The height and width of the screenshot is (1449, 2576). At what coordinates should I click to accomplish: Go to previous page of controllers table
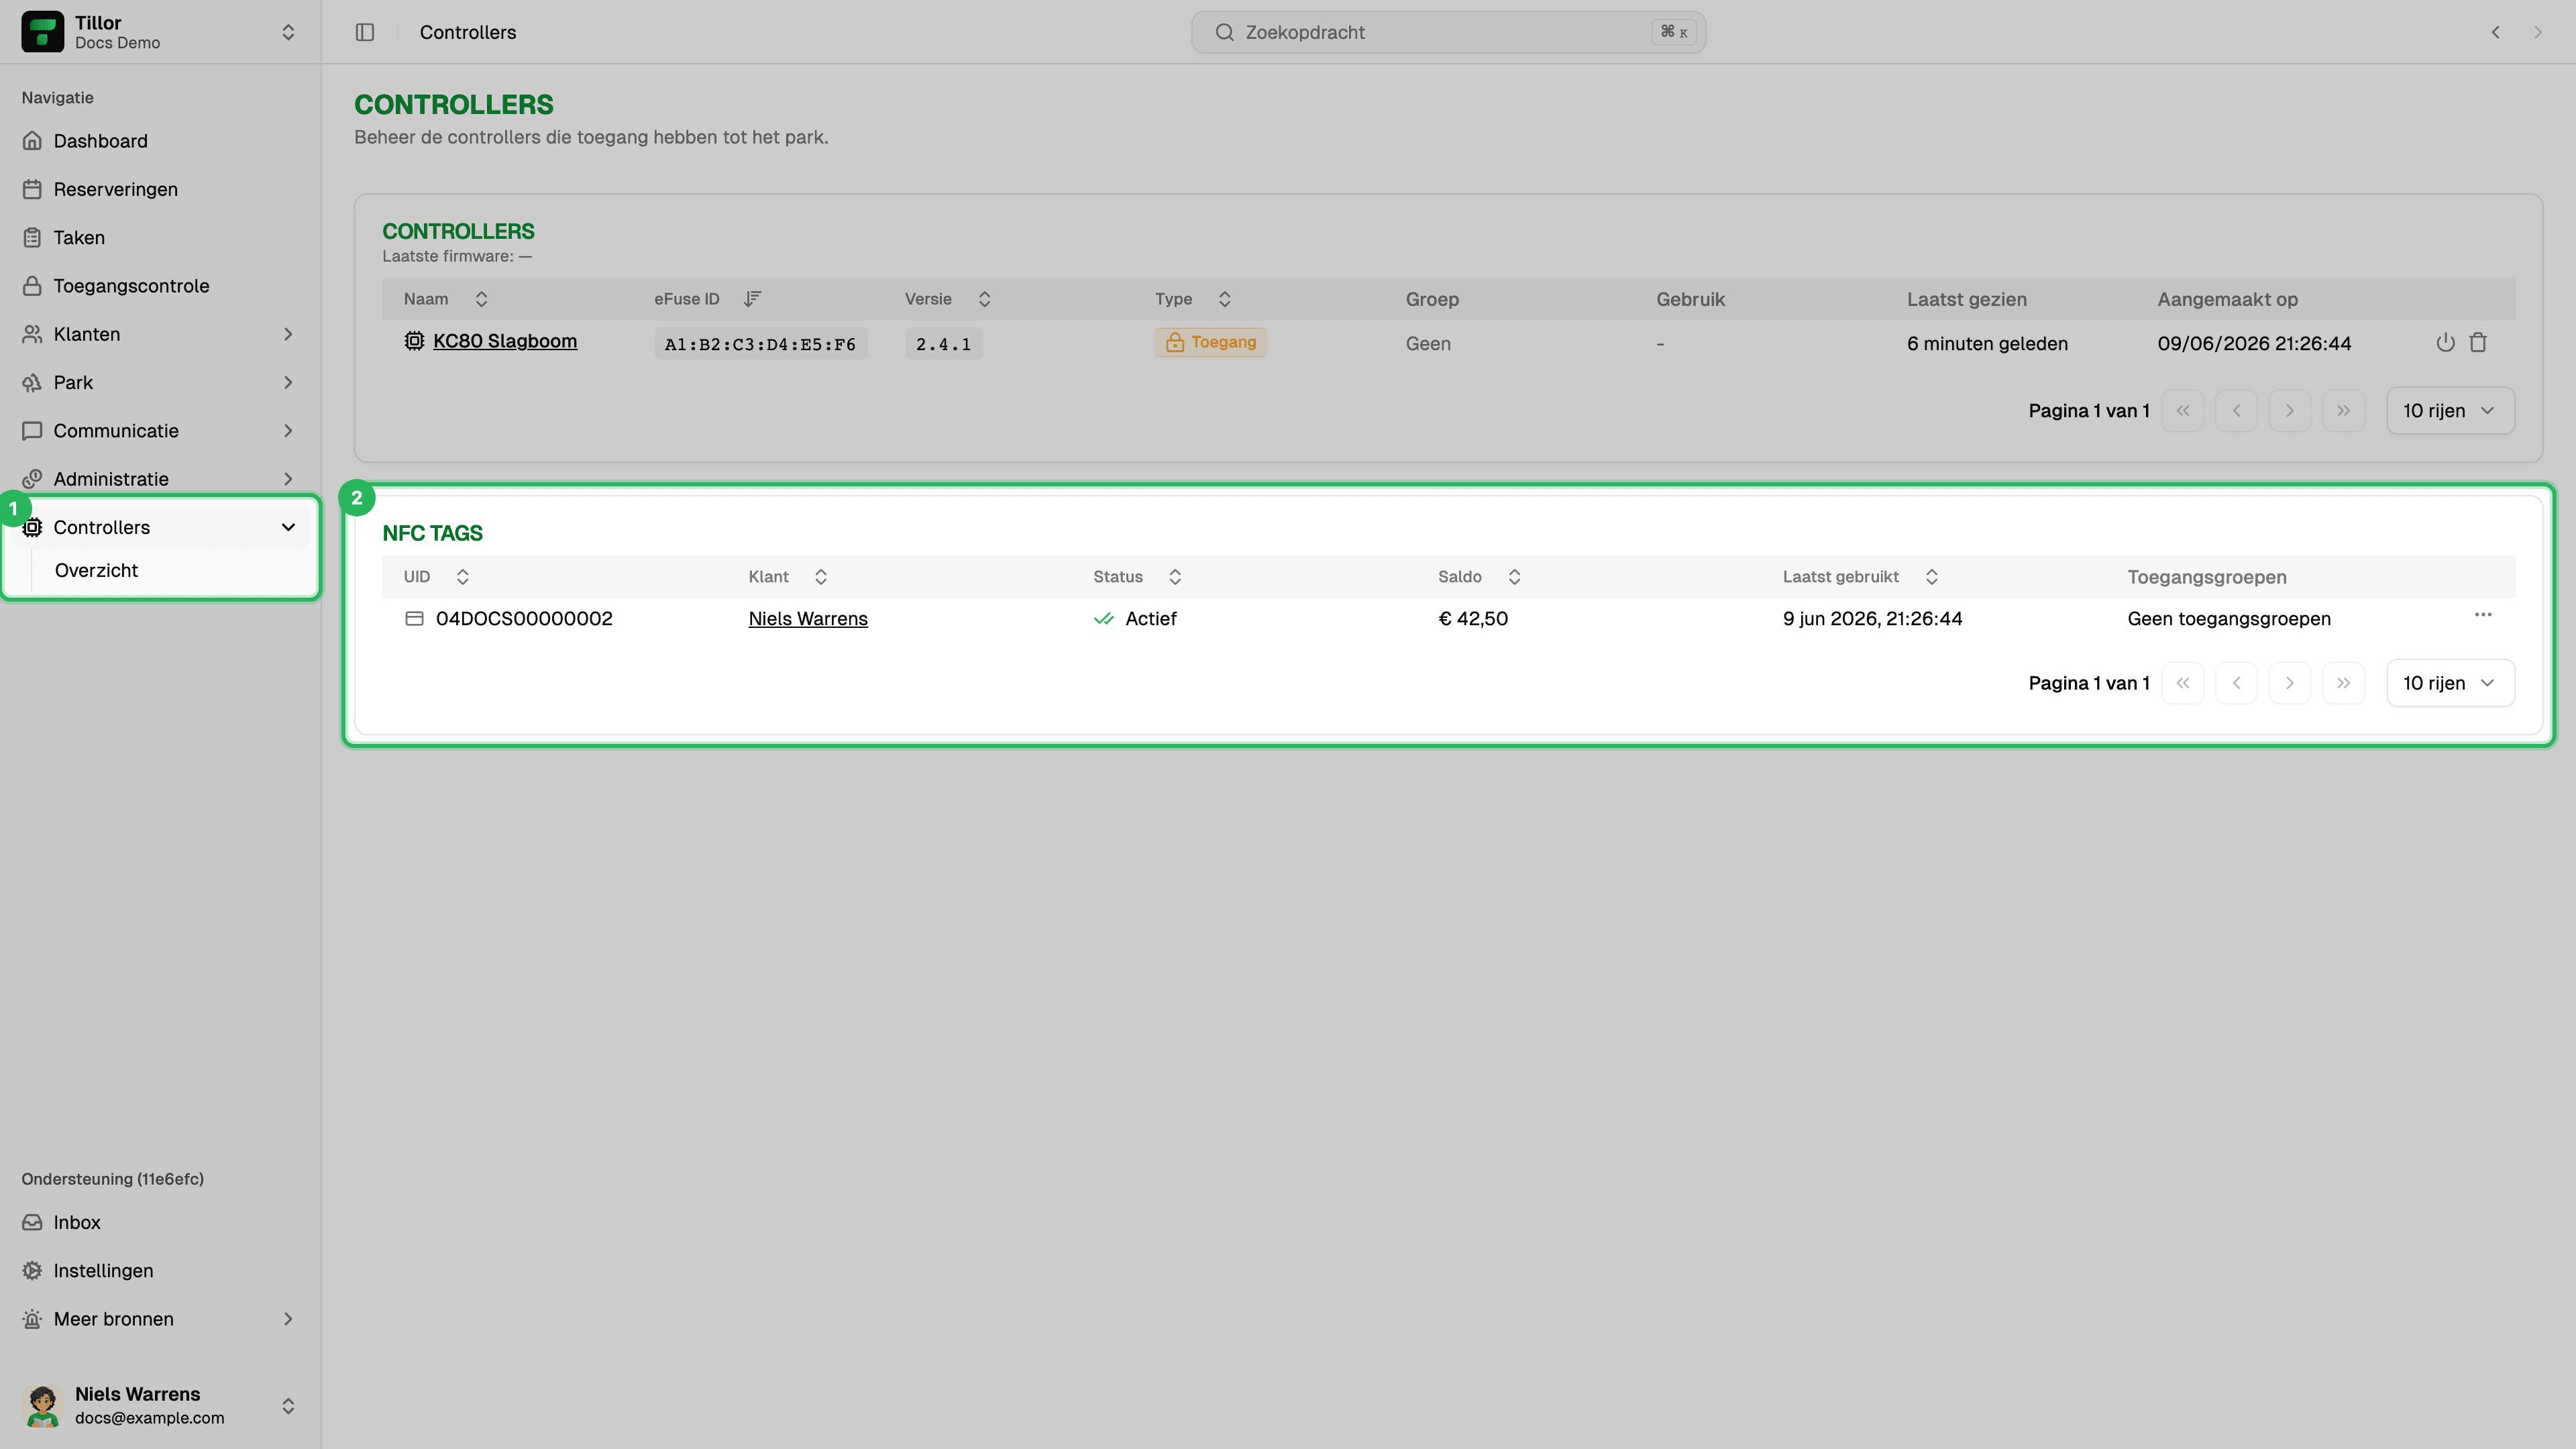2237,411
